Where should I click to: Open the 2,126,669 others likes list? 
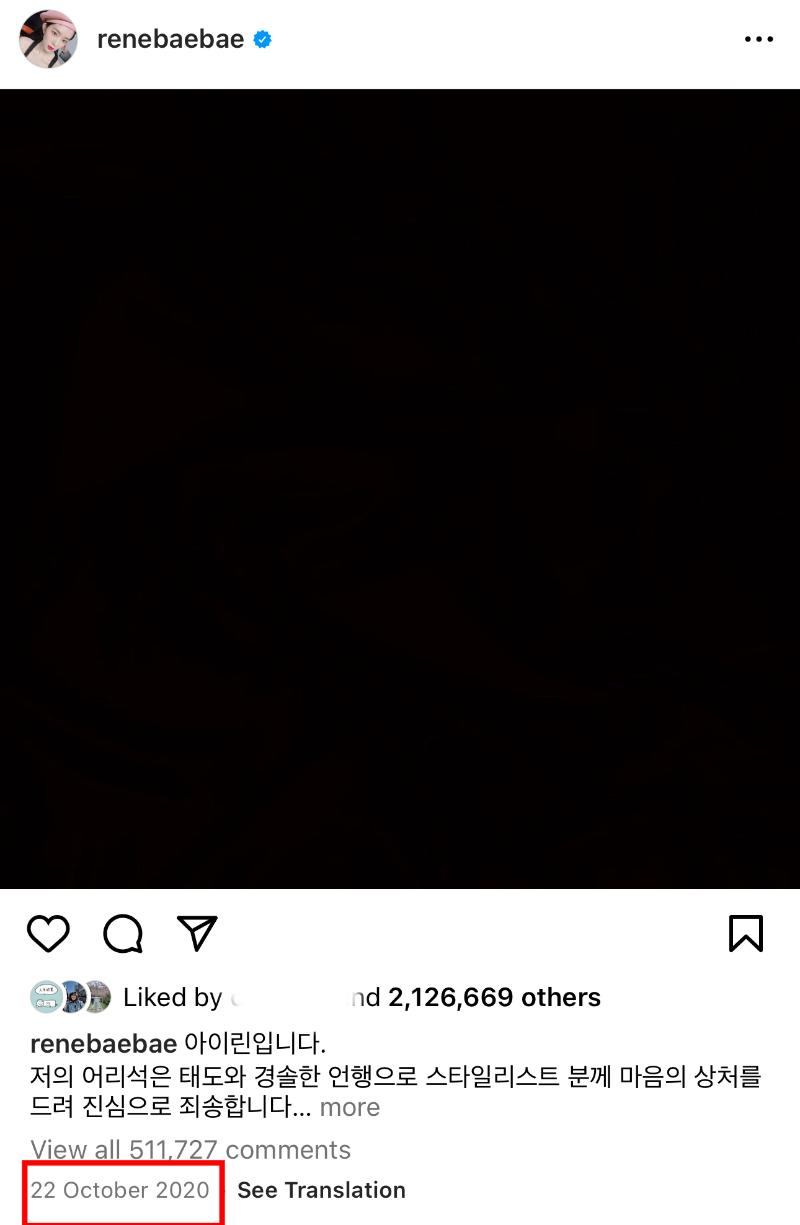(494, 997)
